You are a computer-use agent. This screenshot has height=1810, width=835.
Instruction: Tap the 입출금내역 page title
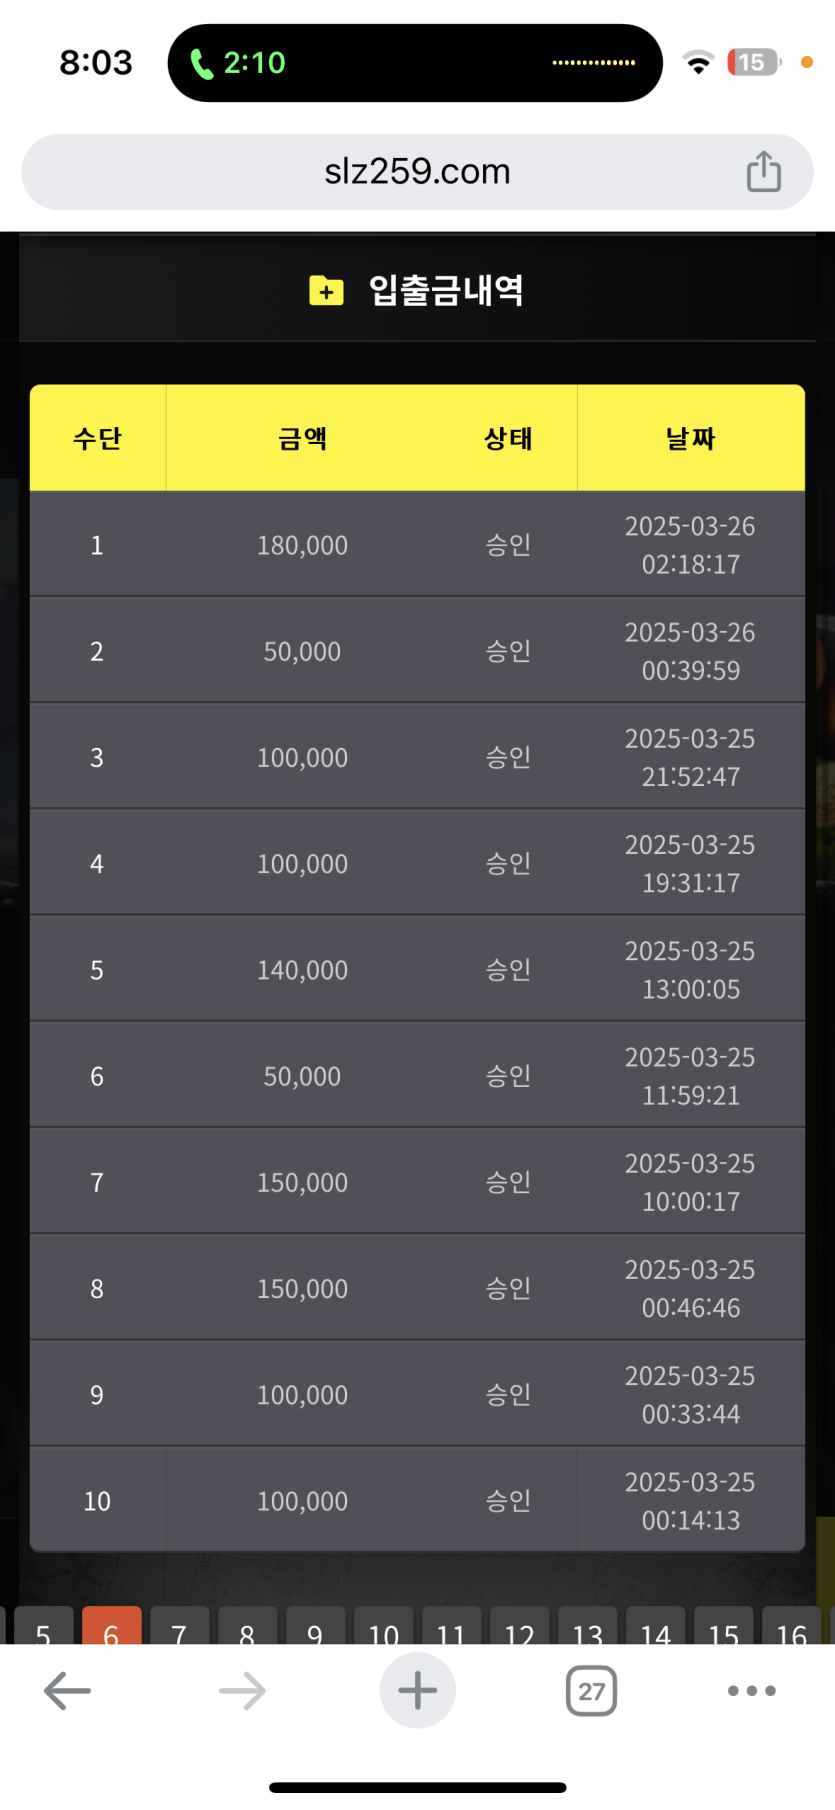click(446, 290)
